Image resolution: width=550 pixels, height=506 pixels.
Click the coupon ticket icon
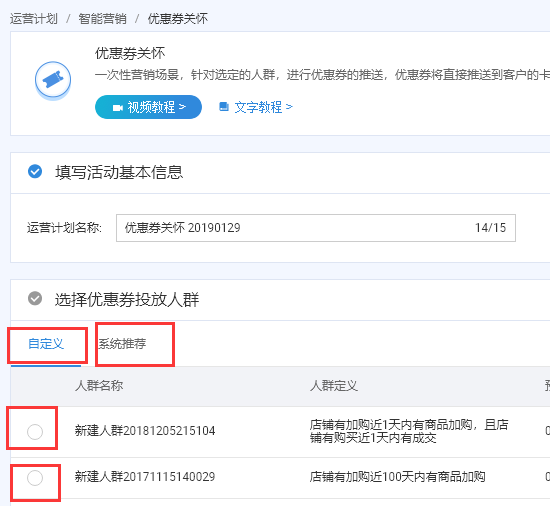pos(53,80)
